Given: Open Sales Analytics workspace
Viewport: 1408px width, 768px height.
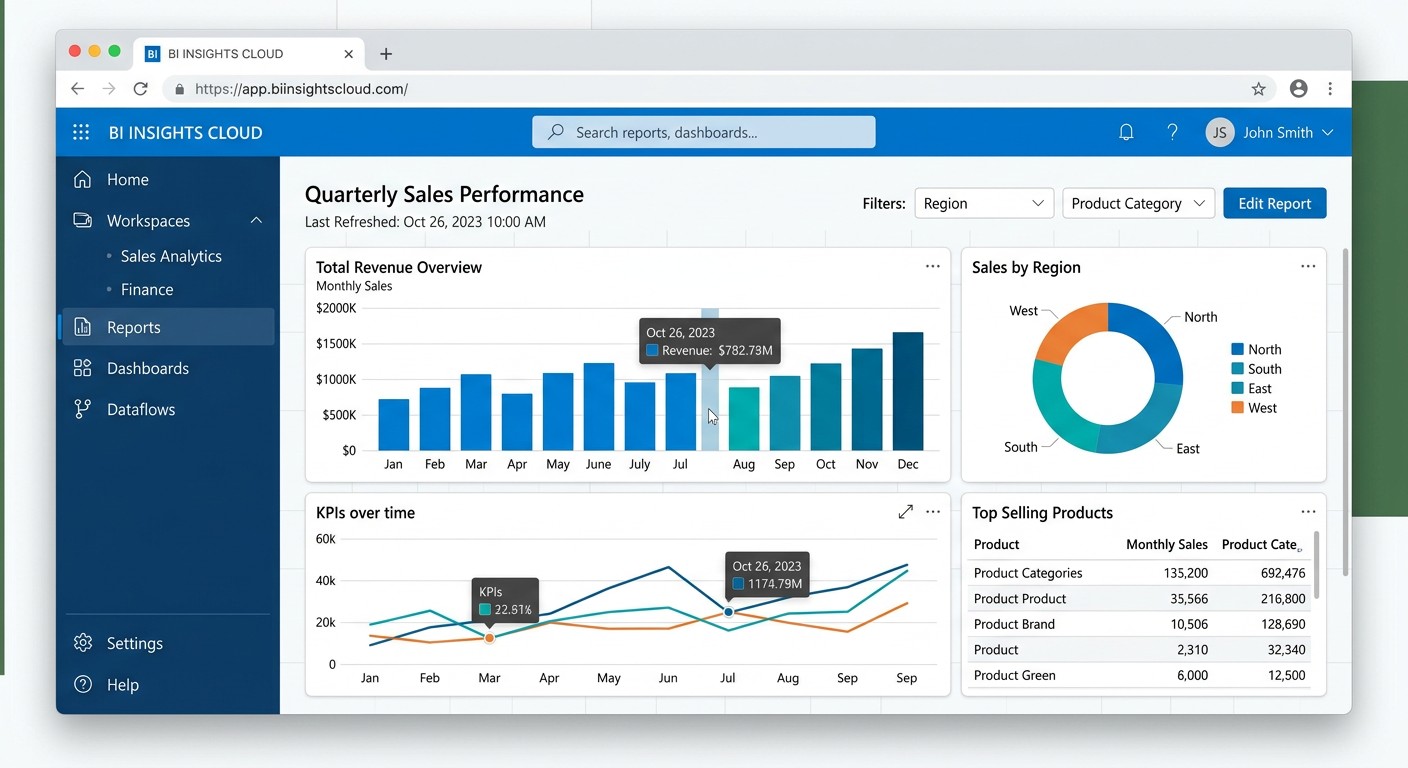Looking at the screenshot, I should 171,256.
